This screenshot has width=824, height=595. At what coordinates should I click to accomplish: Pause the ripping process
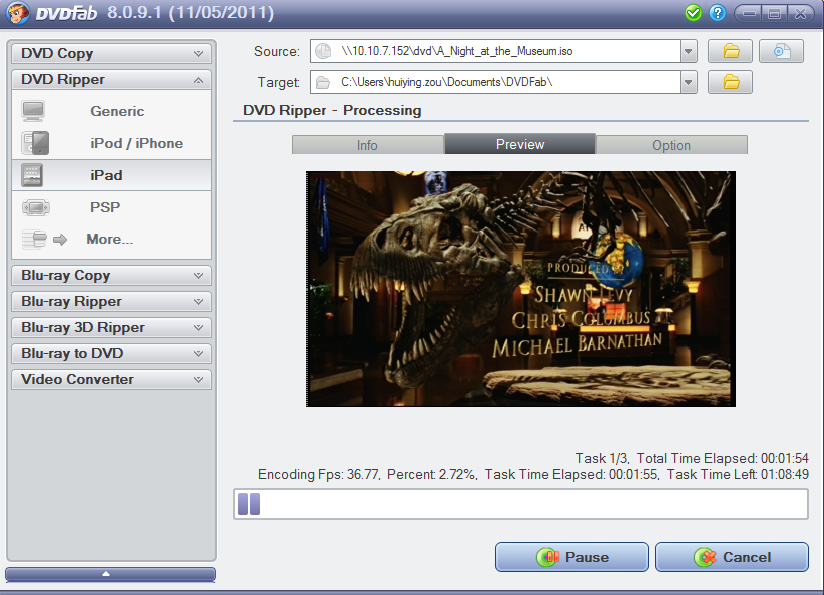(x=571, y=557)
